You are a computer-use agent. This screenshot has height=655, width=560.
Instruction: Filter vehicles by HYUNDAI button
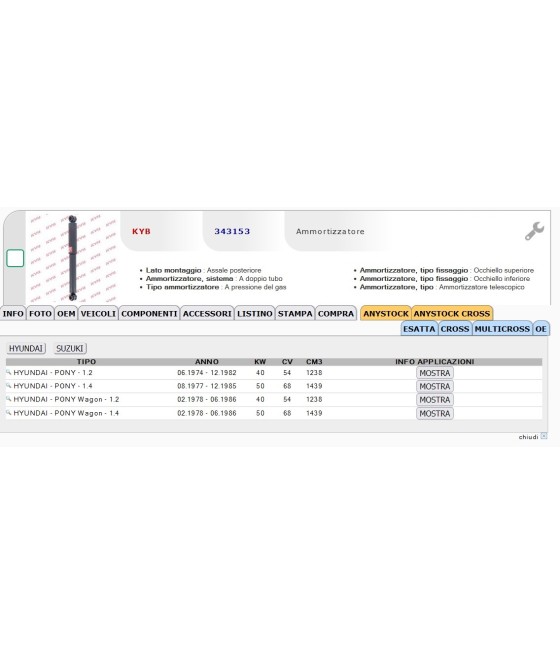[26, 348]
